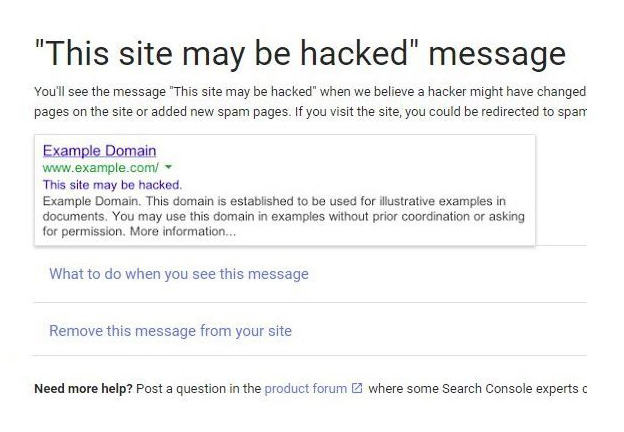Viewport: 624px width, 432px height.
Task: Click the bold "Need more help?" text
Action: click(83, 388)
